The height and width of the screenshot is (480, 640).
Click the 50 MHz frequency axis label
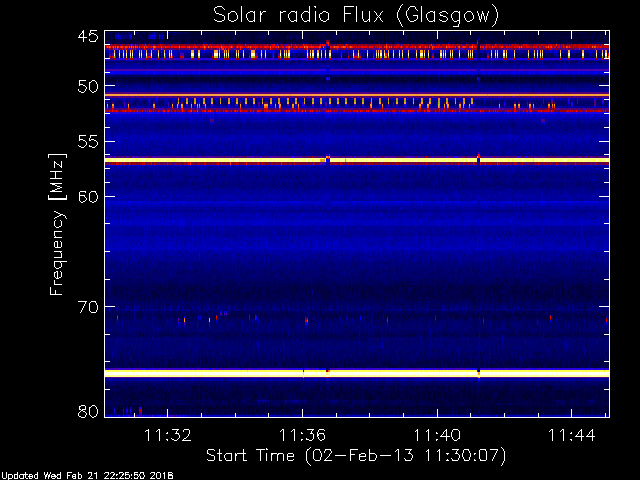click(88, 87)
